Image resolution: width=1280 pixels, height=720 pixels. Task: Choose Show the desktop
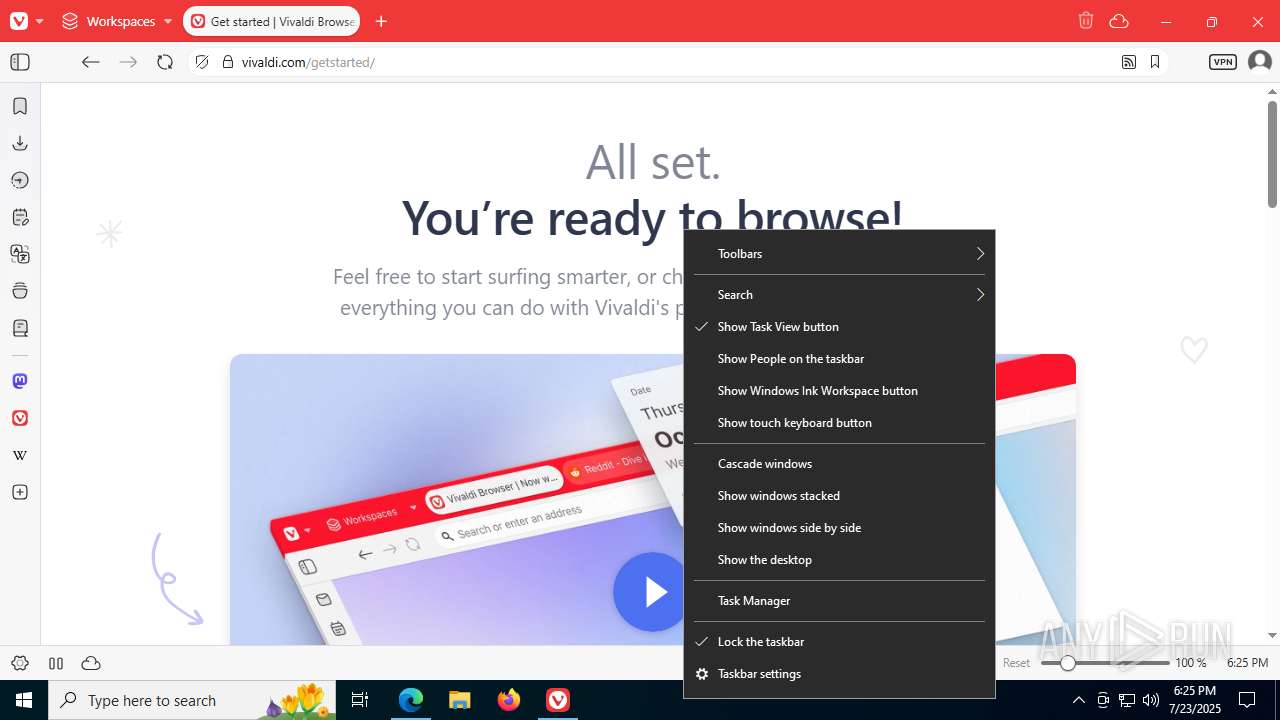(839, 560)
